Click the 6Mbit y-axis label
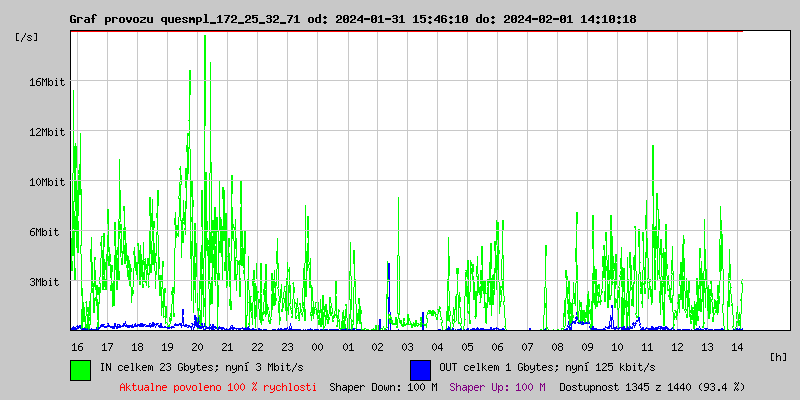800x400 pixels. pyautogui.click(x=45, y=232)
